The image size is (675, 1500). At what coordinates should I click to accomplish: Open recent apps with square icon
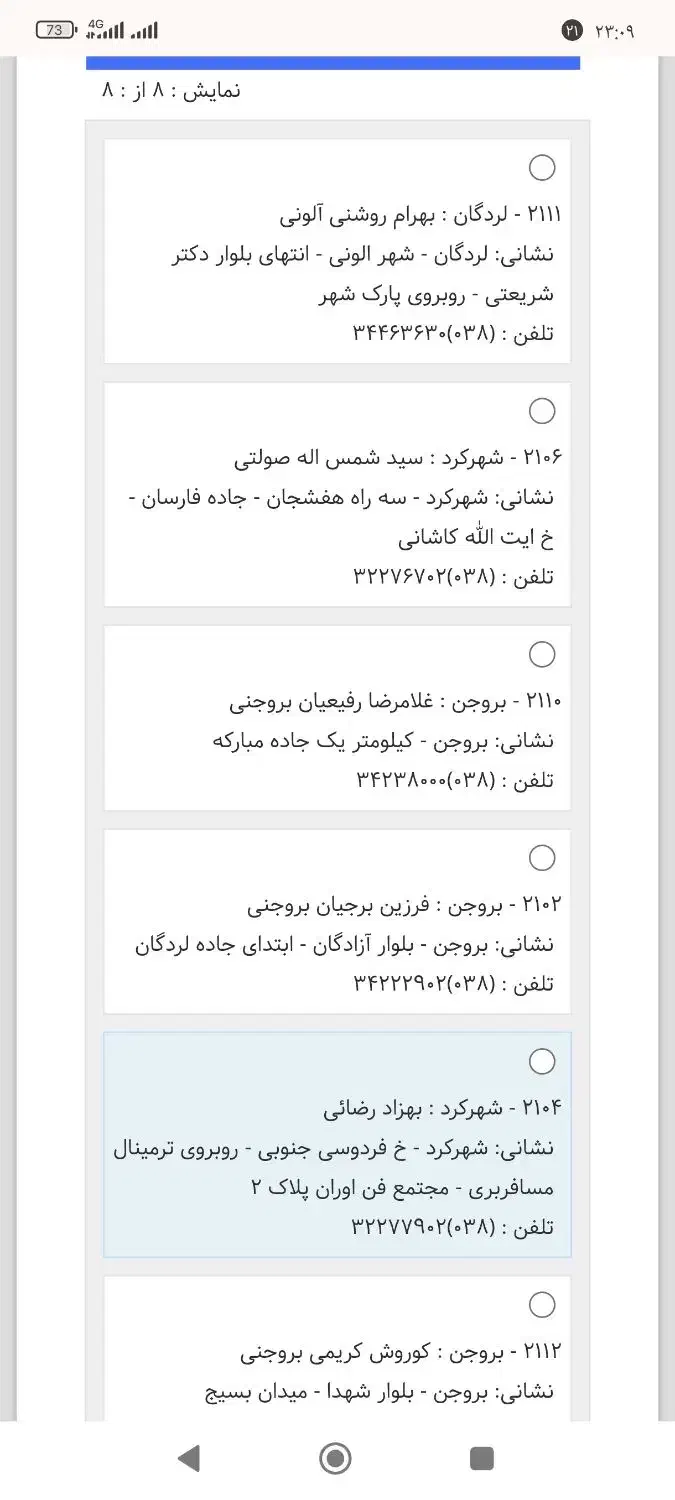[482, 1459]
